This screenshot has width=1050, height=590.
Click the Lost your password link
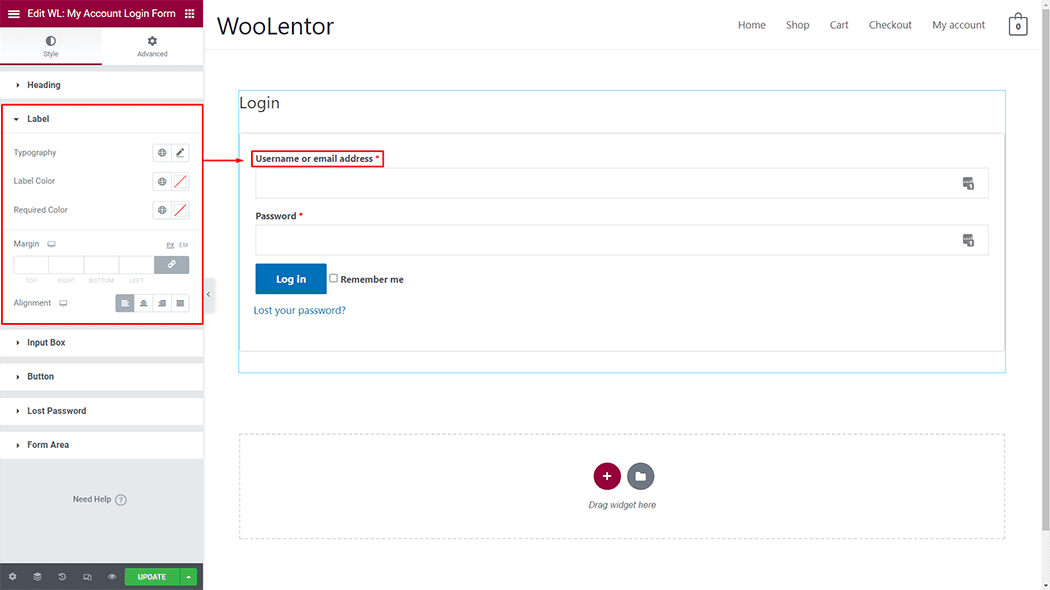(300, 311)
